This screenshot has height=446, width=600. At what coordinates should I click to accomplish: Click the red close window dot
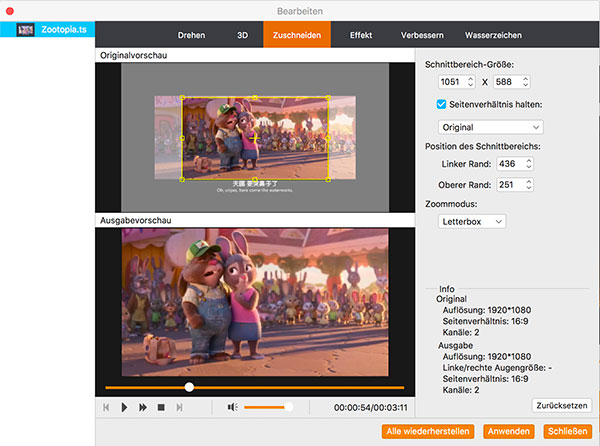(10, 11)
